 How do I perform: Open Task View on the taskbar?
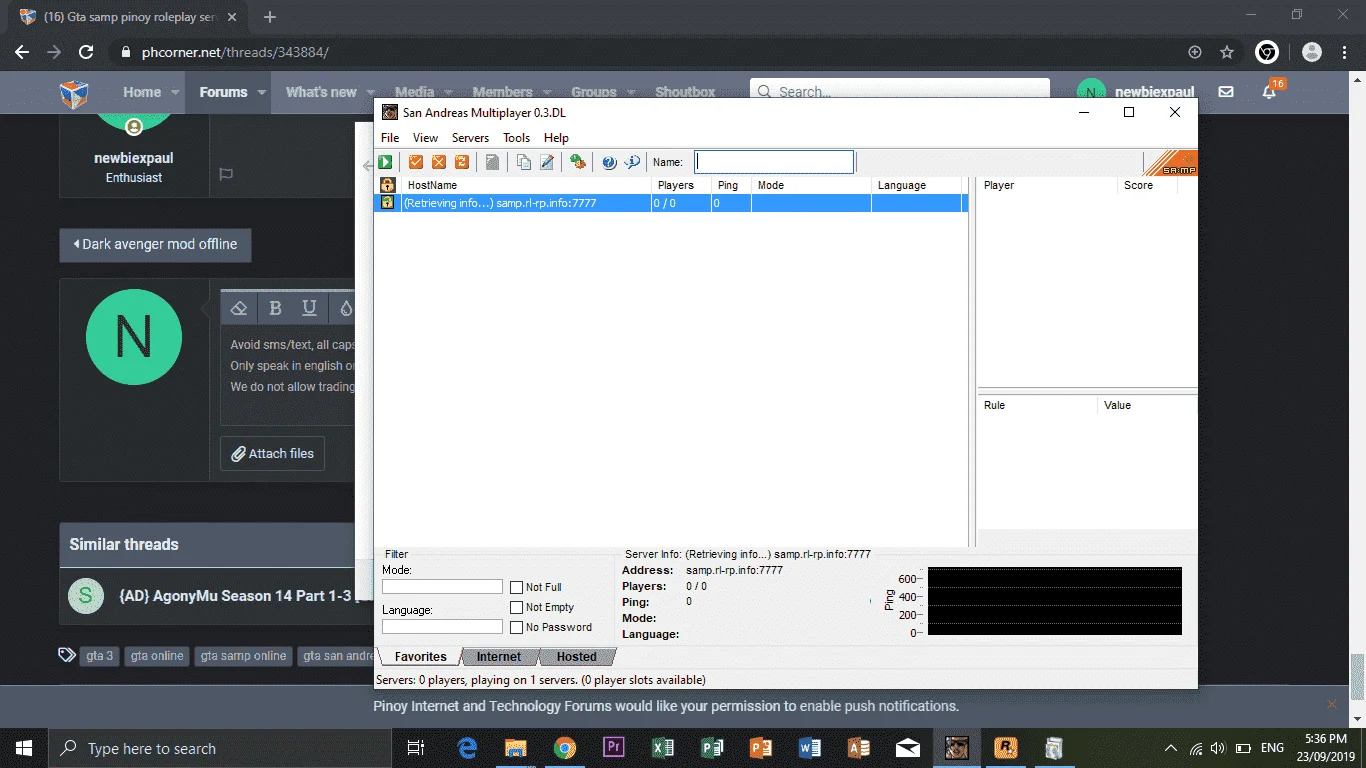417,748
